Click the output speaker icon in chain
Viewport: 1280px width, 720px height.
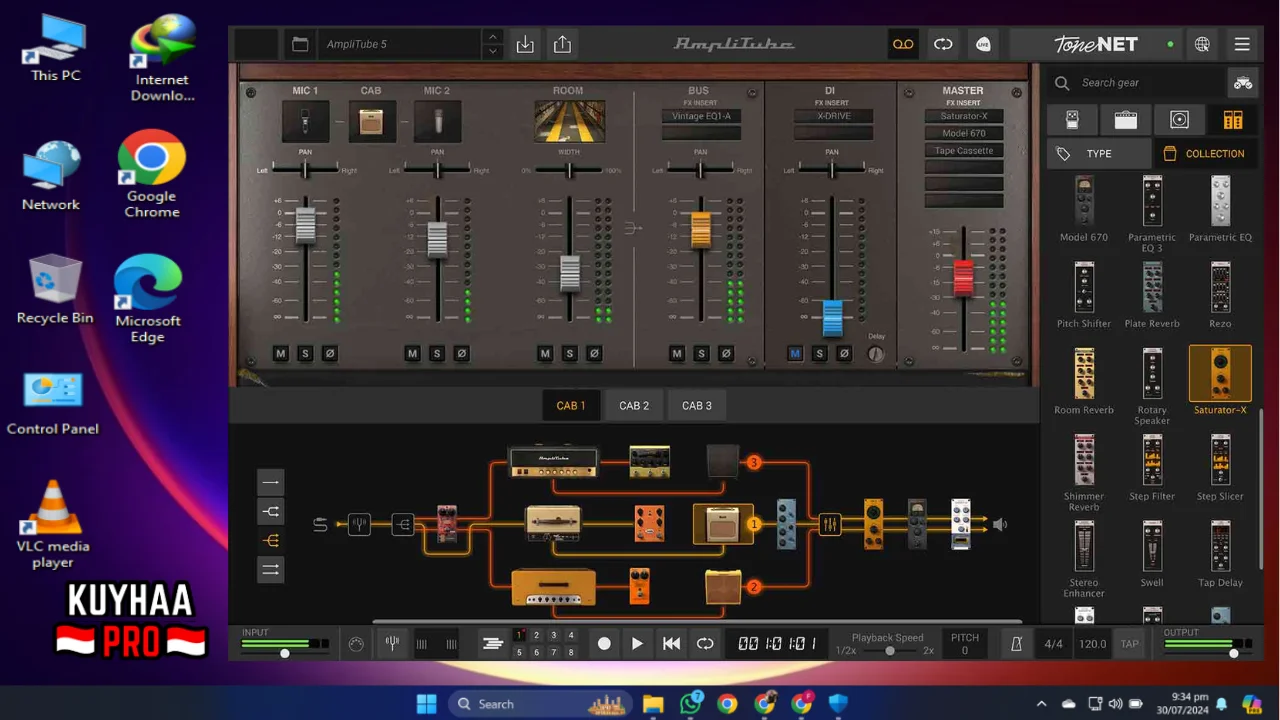(999, 524)
